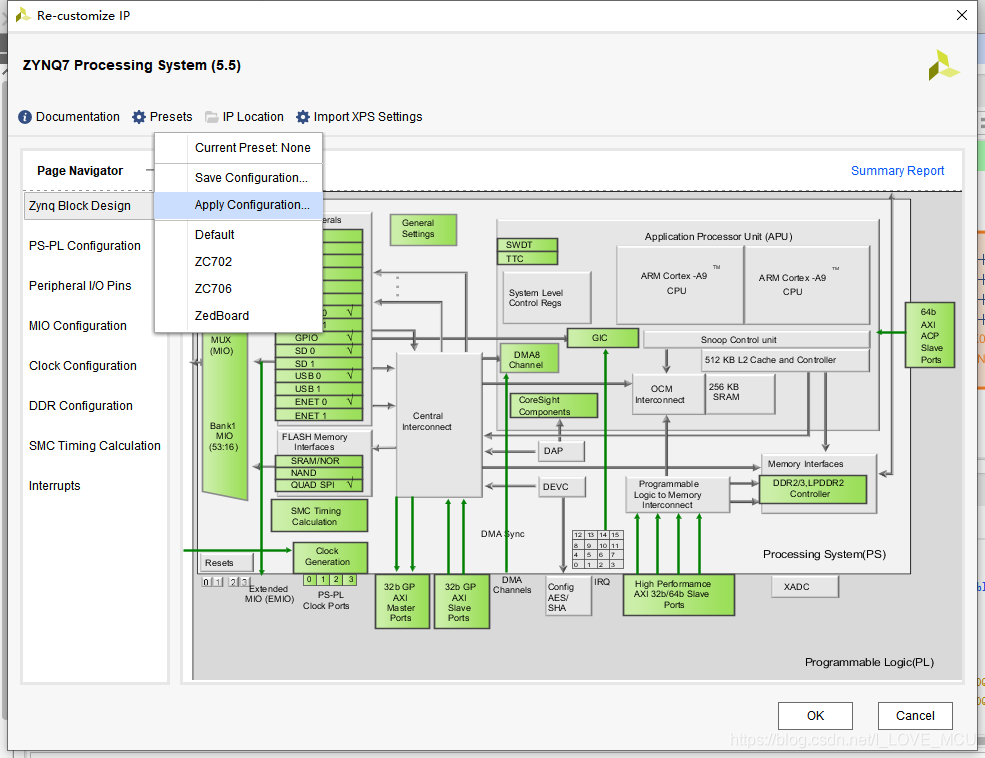Open the Documentation info icon
985x758 pixels.
[x=24, y=117]
